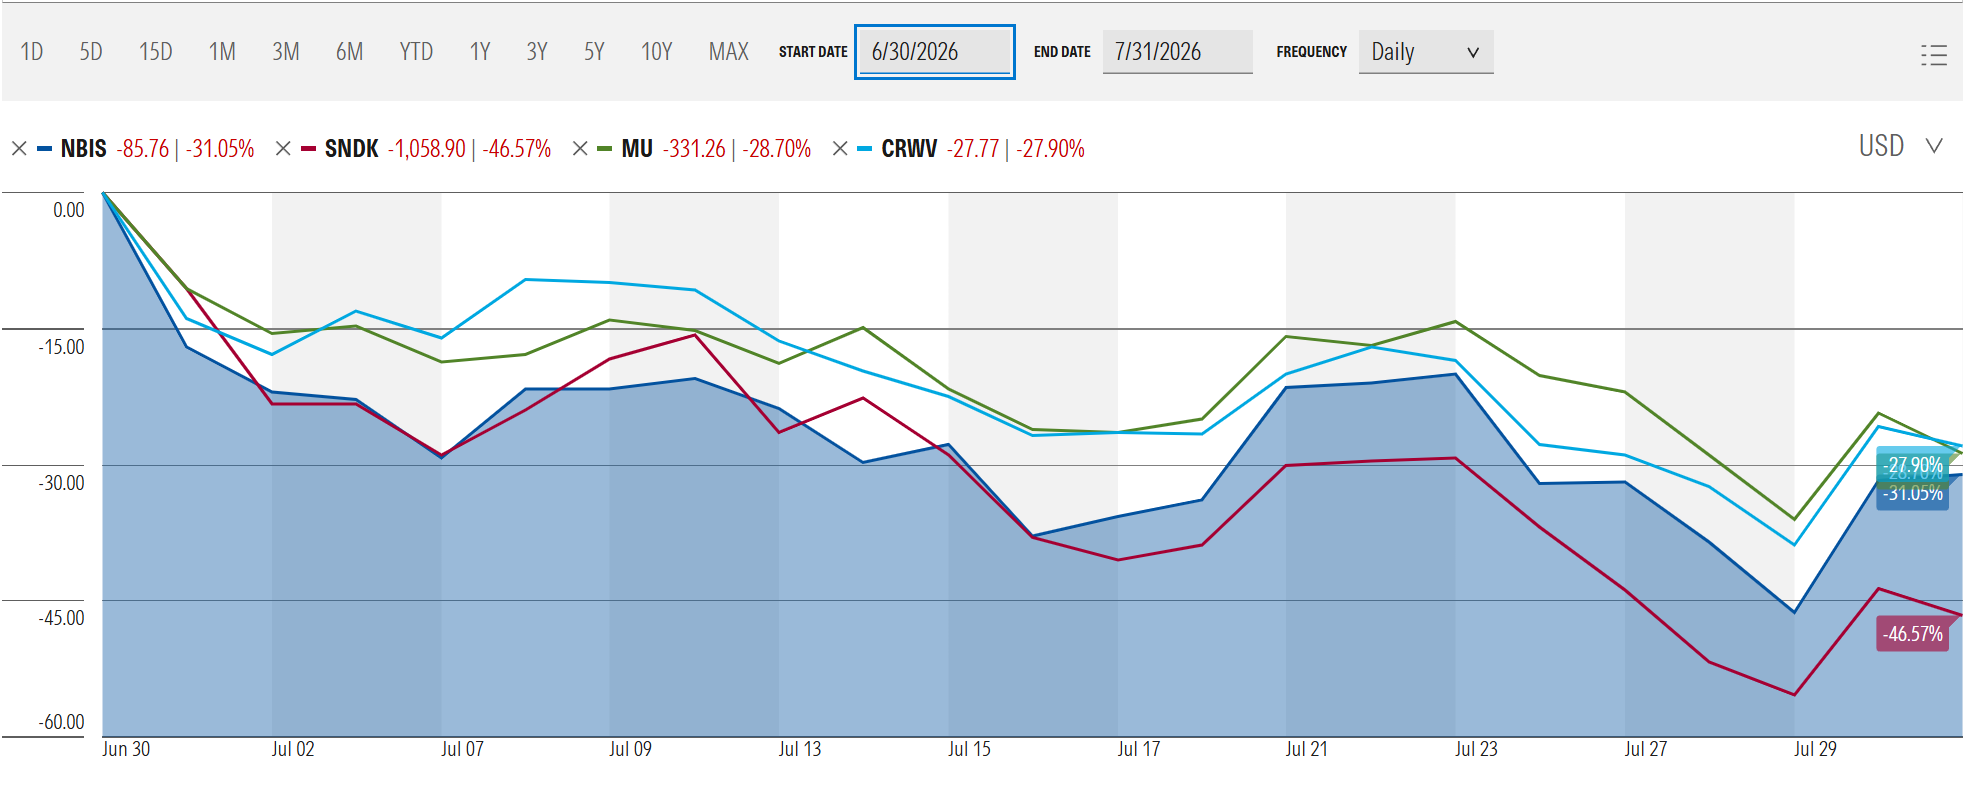Screen dimensions: 1975x798
Task: Select the 1Y time range
Action: 480,52
